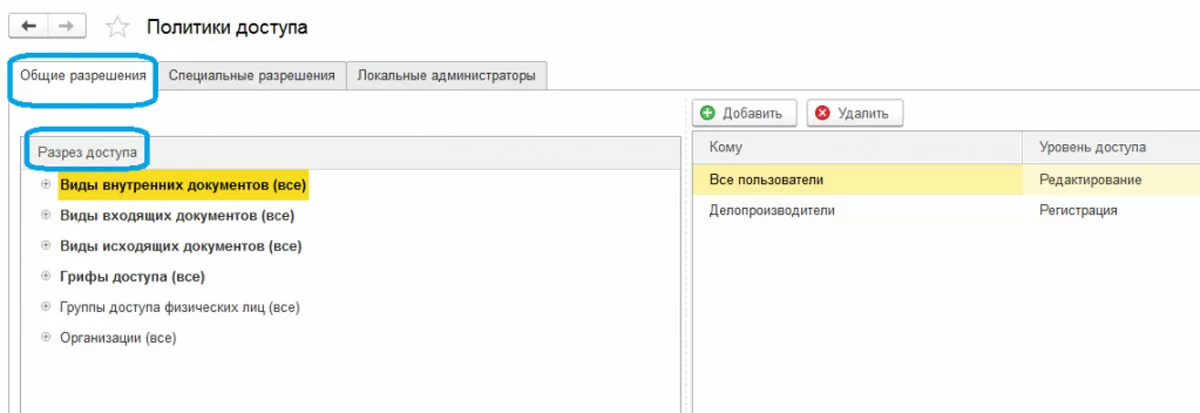Expand Грифы доступа (все) node
1200x413 pixels.
point(45,276)
